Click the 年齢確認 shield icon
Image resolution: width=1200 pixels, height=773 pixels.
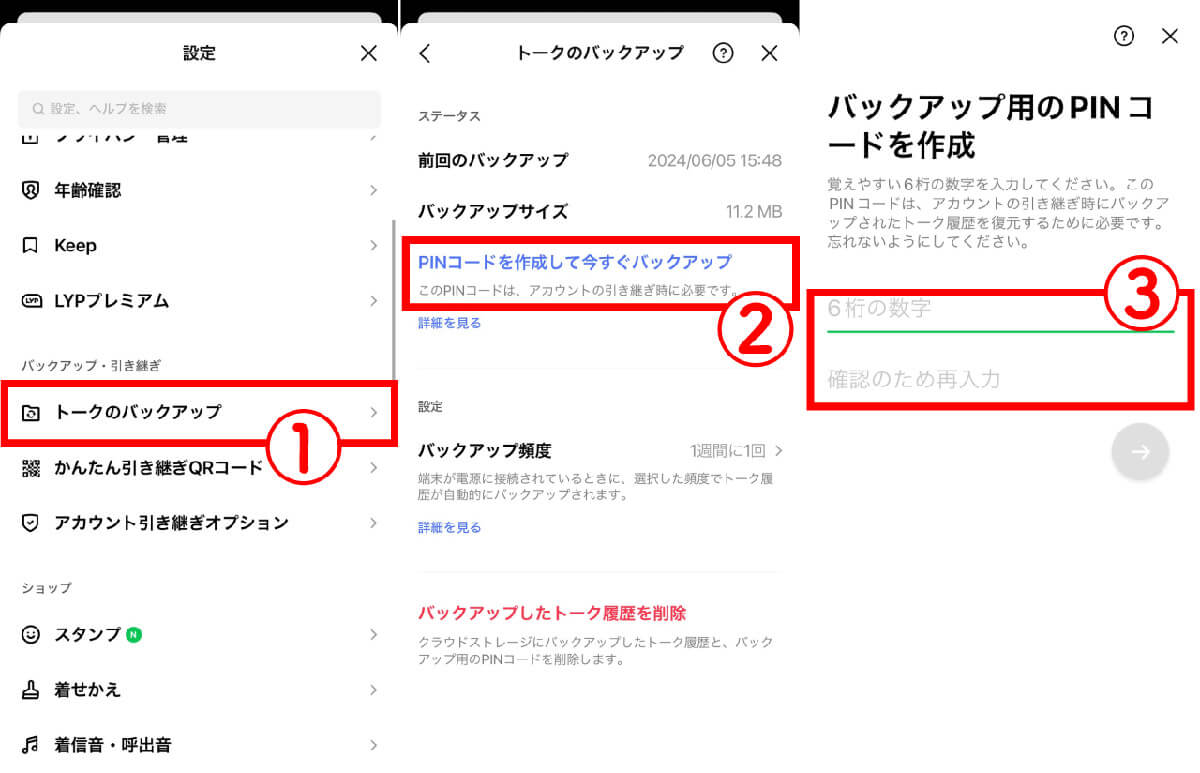pyautogui.click(x=31, y=190)
